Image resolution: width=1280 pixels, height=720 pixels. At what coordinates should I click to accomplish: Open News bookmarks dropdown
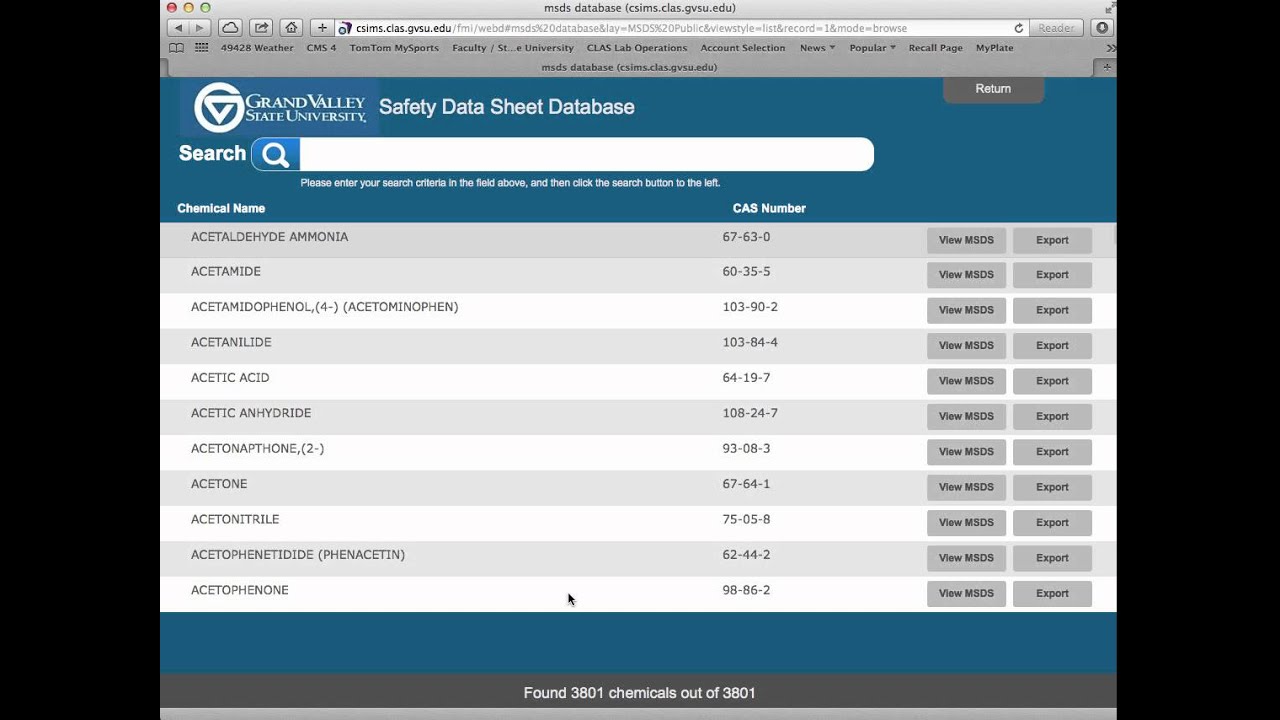tap(817, 48)
